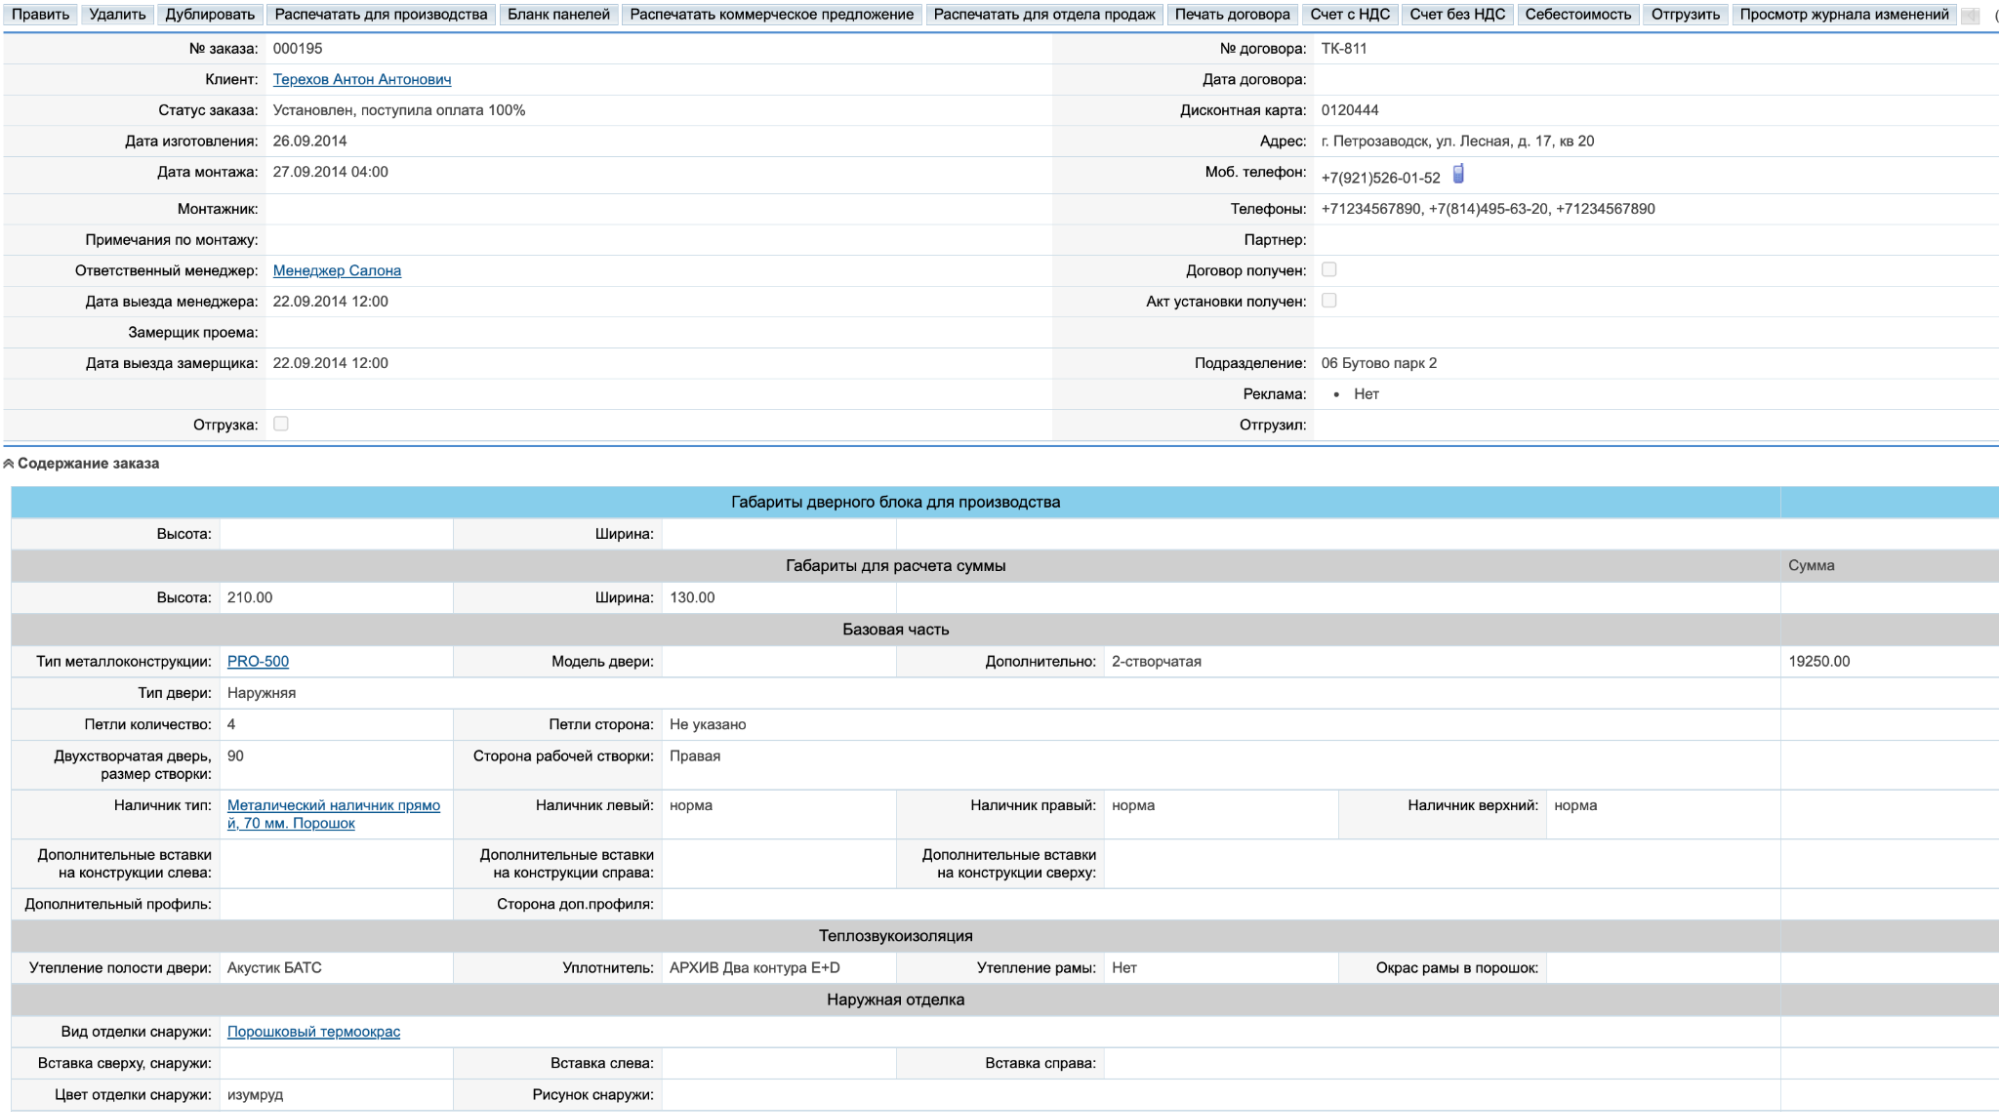Open the Металический наличник link
Screen dimensions: 1999x1112
tap(333, 806)
